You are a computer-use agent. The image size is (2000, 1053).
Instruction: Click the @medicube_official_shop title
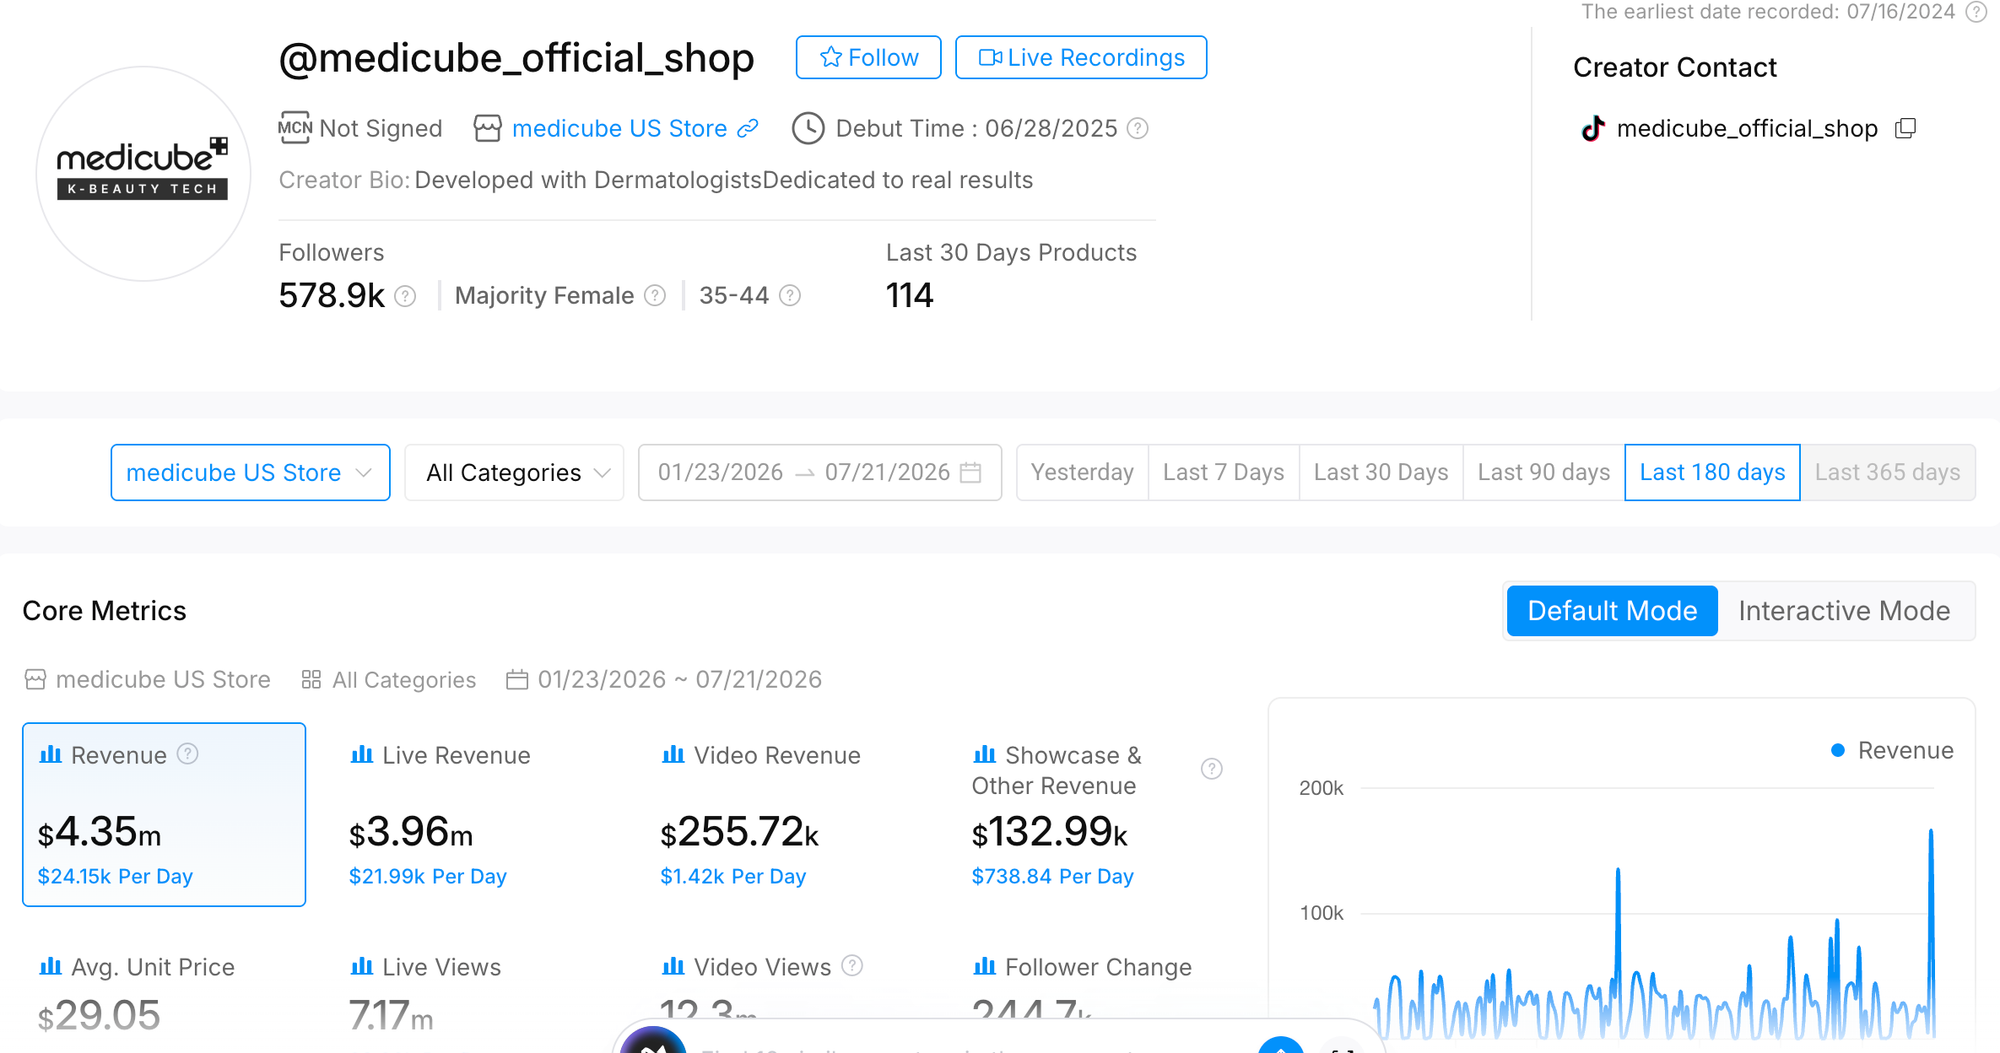(516, 58)
